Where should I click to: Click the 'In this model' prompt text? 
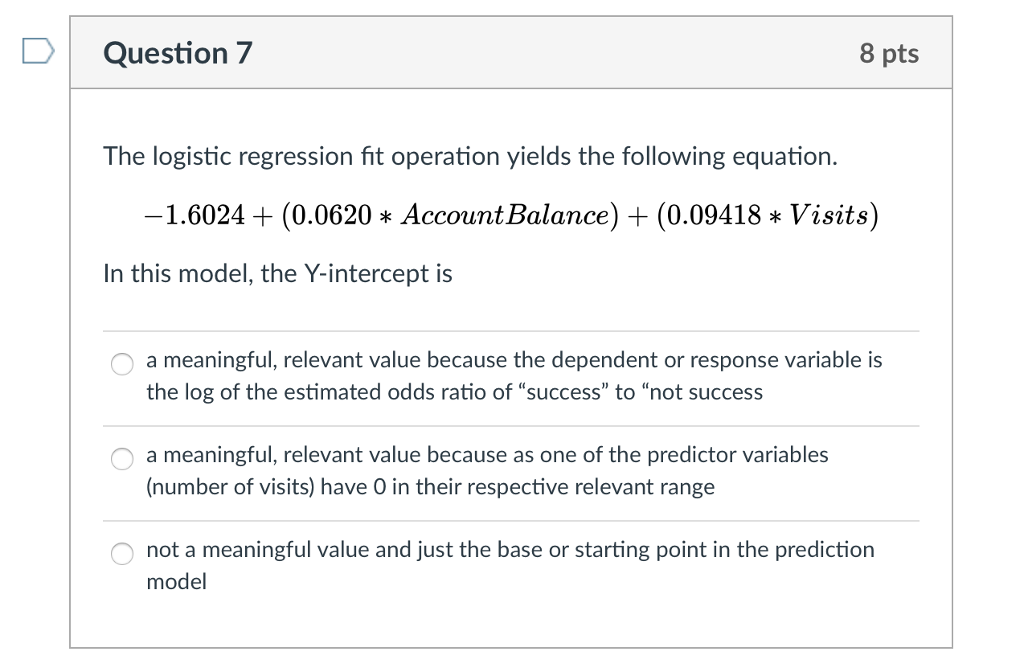(277, 273)
